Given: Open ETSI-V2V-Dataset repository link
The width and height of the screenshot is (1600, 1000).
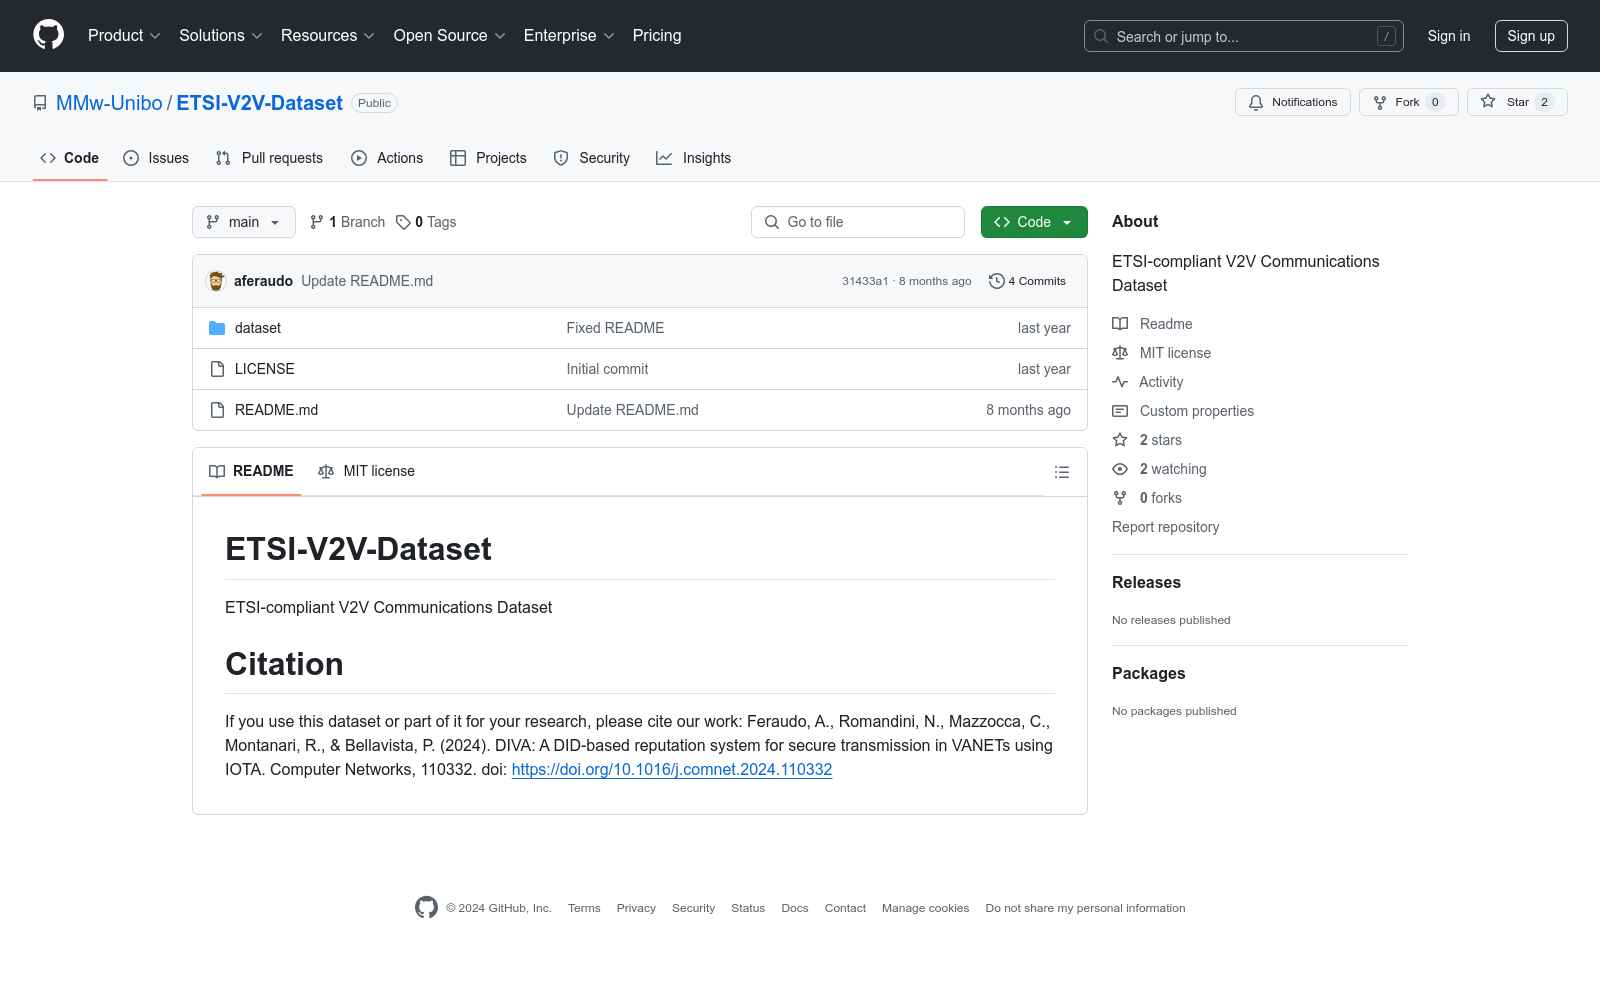Looking at the screenshot, I should tap(260, 103).
